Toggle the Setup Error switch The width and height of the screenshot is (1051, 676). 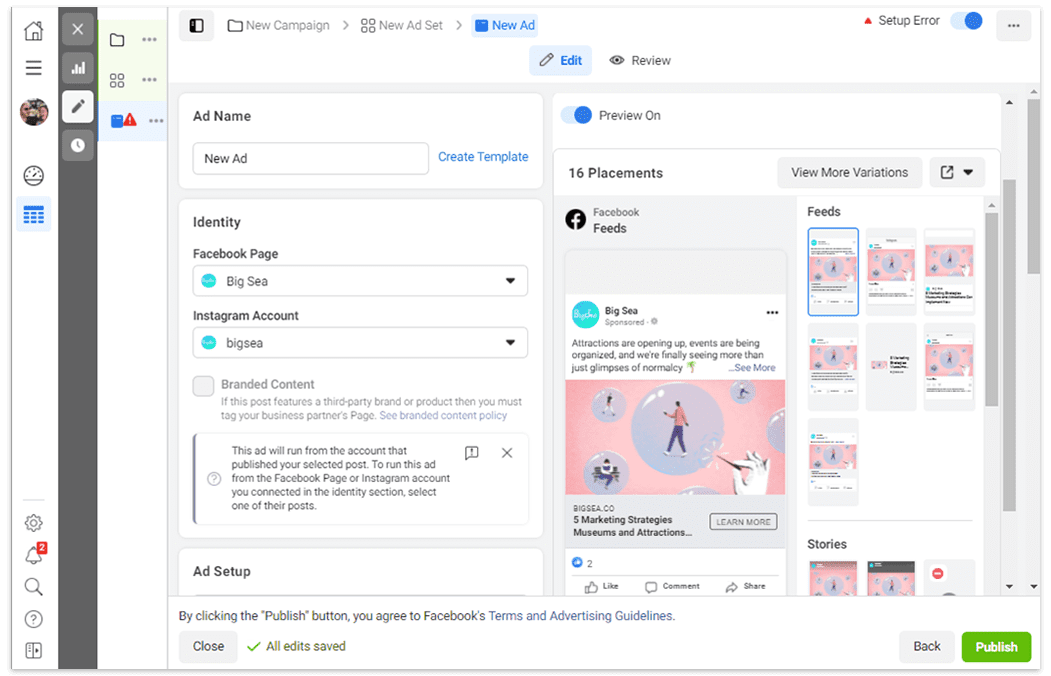click(965, 20)
